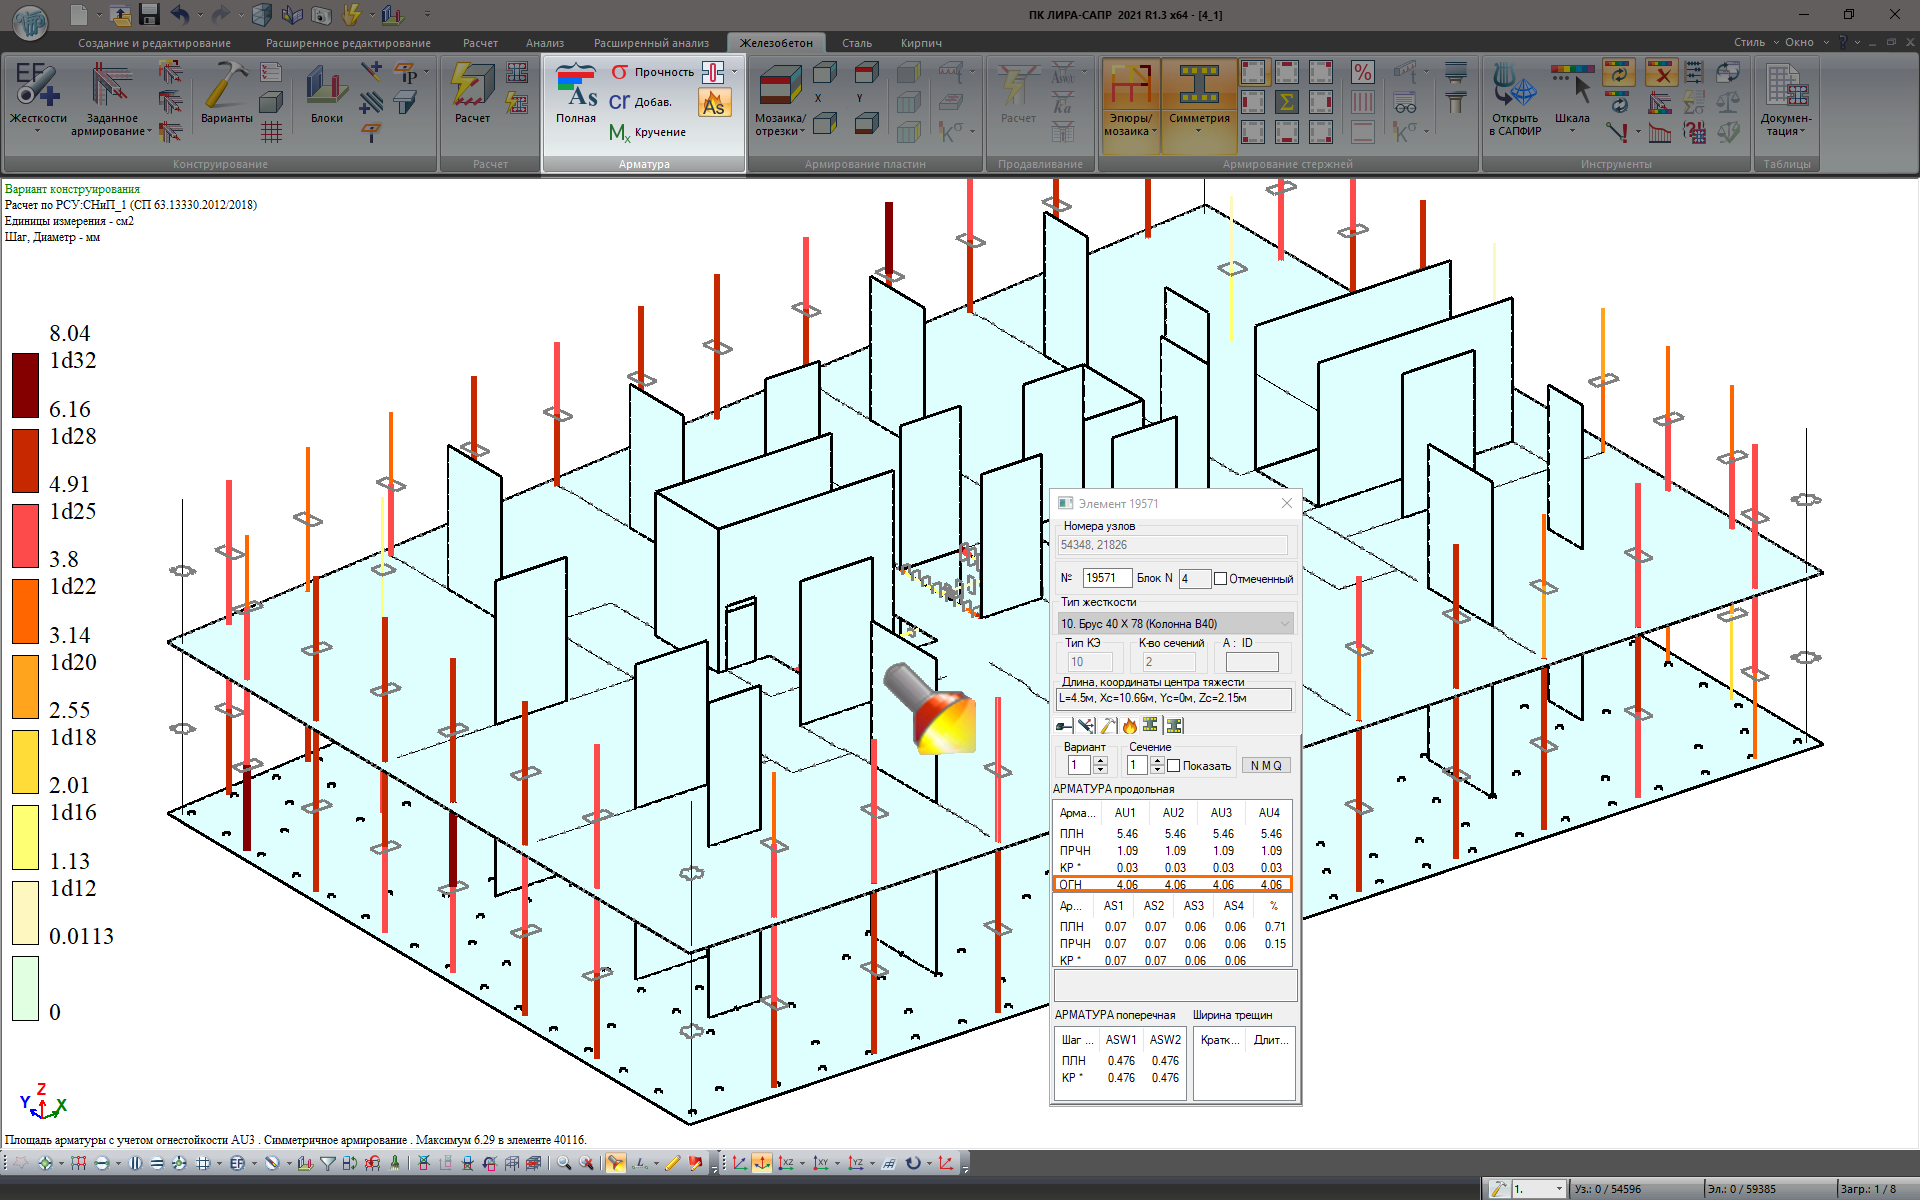Click the Прочность reinforcement button

click(x=652, y=72)
